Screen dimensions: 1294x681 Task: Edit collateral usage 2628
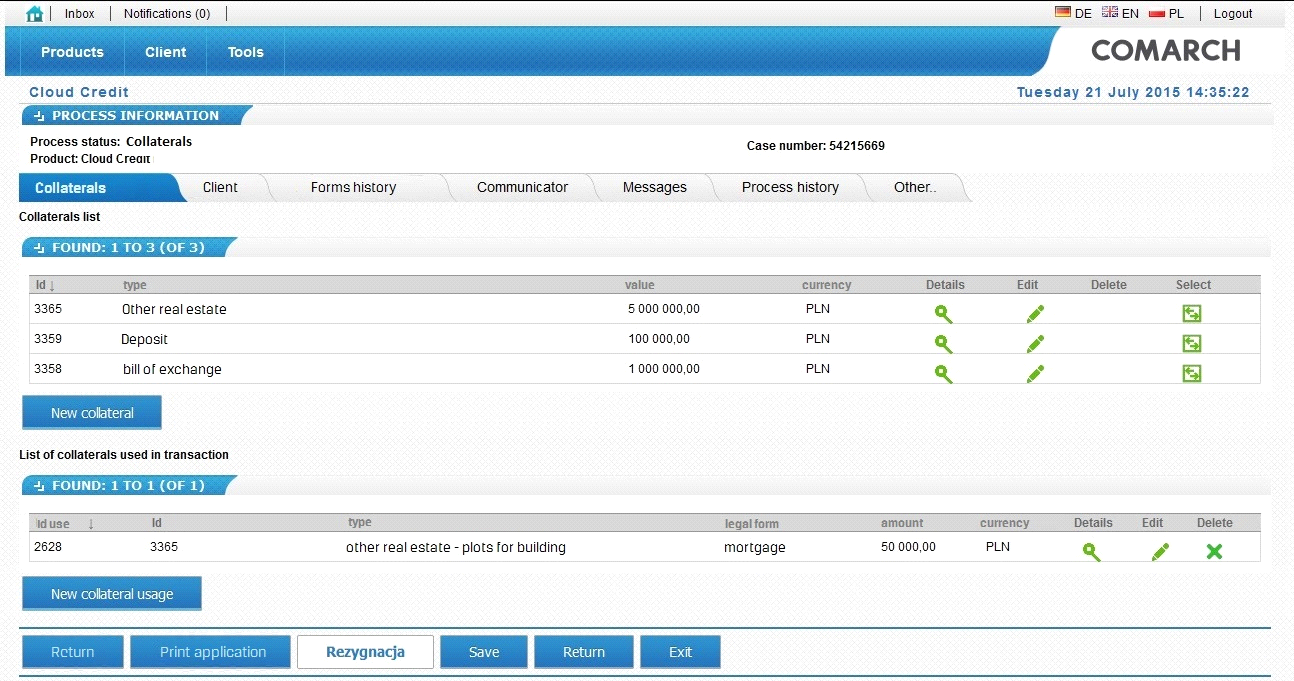pos(1160,551)
